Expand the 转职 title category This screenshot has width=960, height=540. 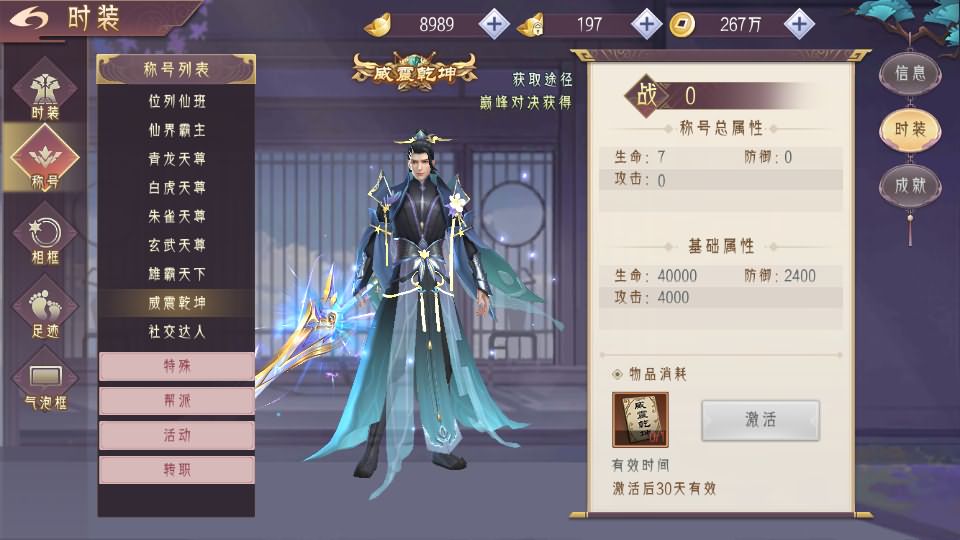tap(176, 470)
